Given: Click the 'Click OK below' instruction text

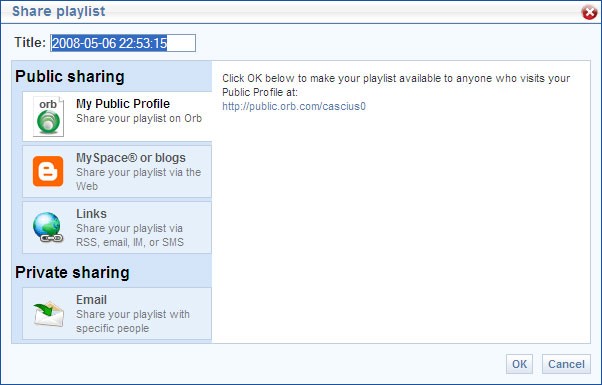Looking at the screenshot, I should [x=396, y=85].
